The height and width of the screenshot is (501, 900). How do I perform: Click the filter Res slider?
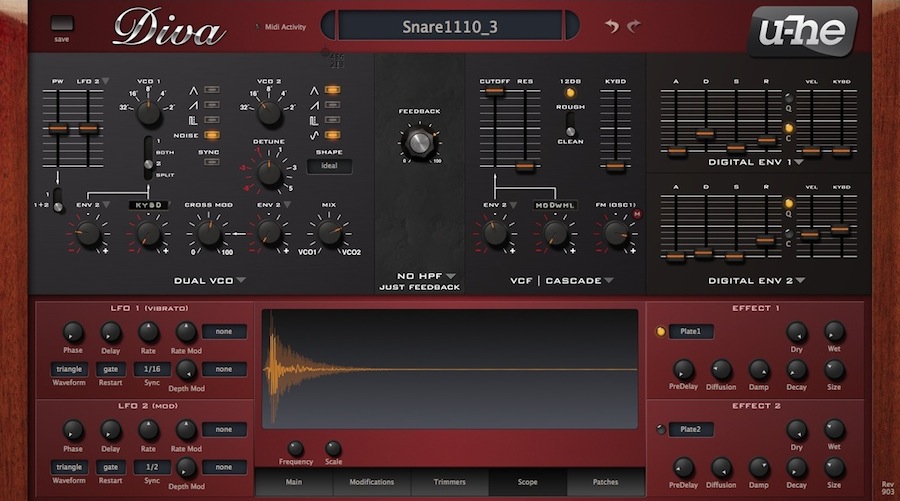524,167
